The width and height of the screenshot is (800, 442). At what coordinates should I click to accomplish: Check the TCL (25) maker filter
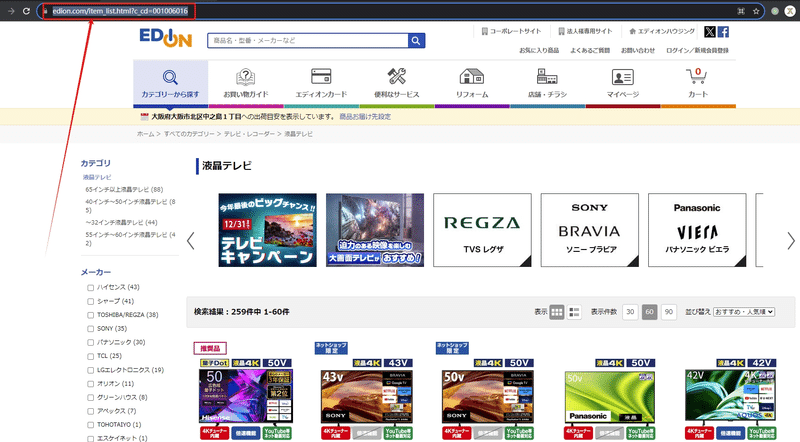(90, 356)
